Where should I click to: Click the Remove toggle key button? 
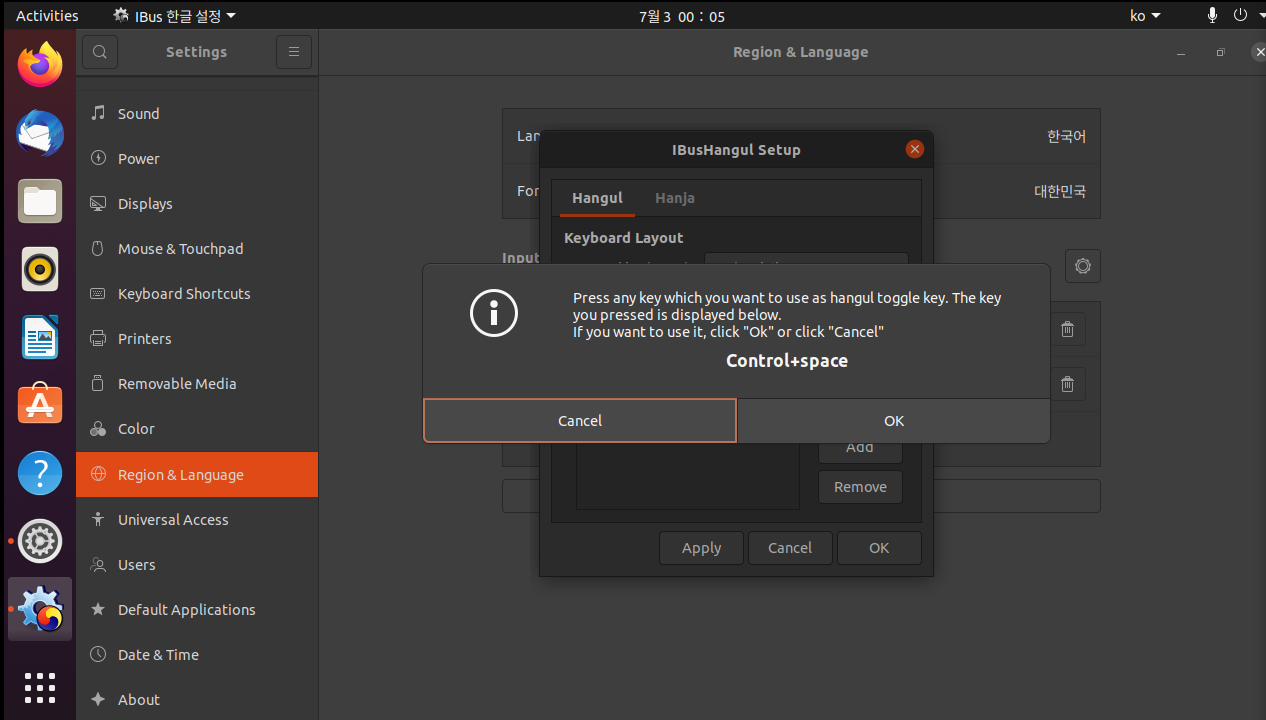pos(860,487)
